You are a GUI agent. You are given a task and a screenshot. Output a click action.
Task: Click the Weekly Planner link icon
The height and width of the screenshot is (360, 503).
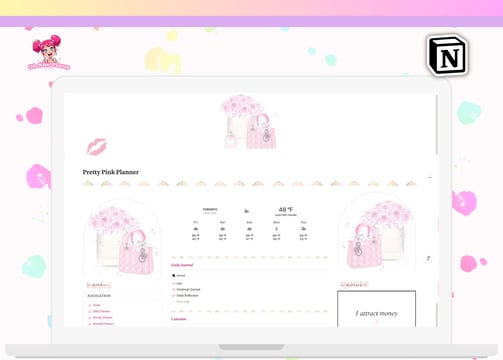[x=89, y=318]
